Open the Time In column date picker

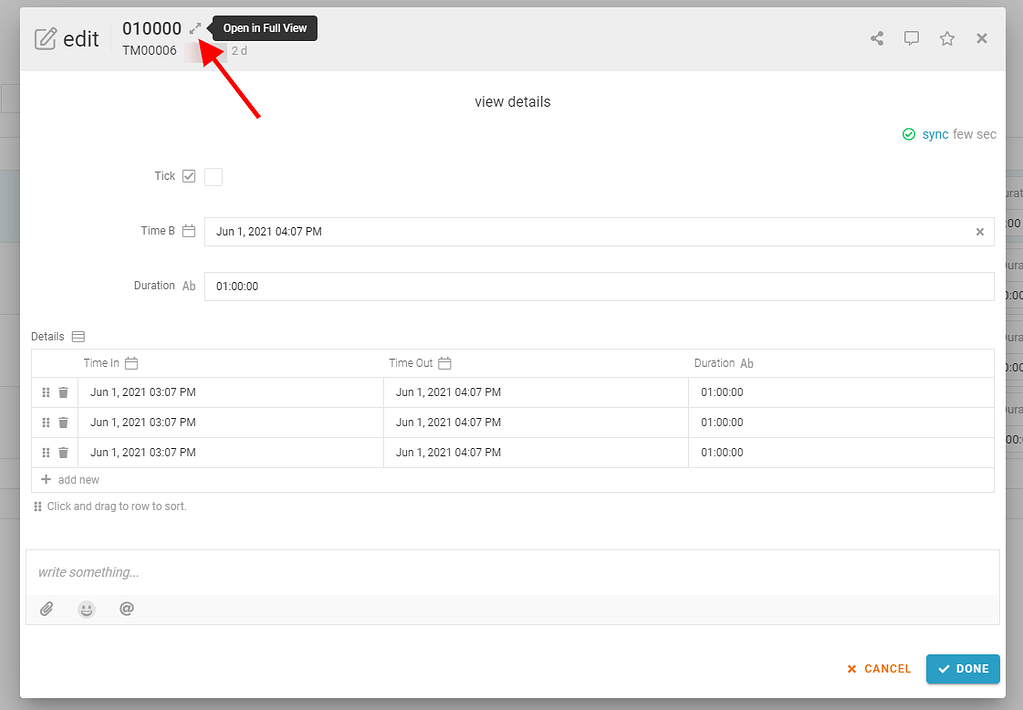click(131, 363)
